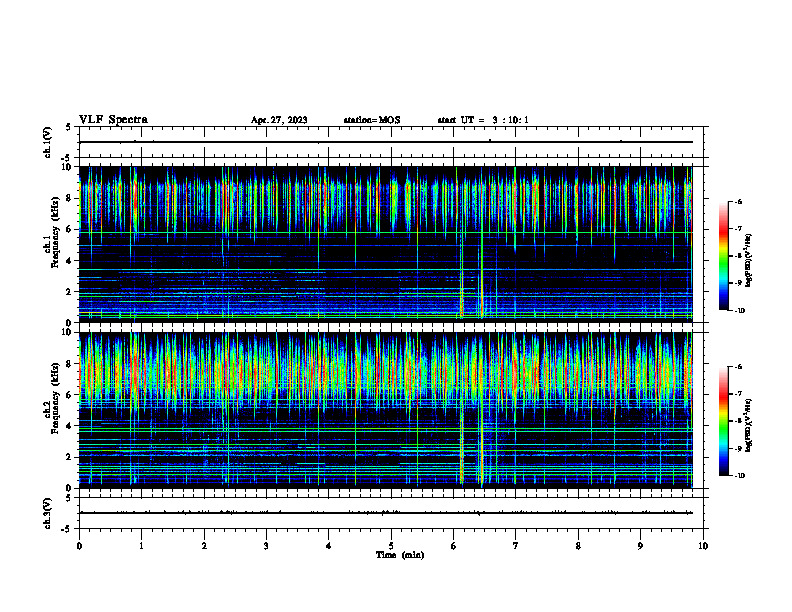Click the ch.3 waveform trace line
The height and width of the screenshot is (612, 792).
(x=385, y=513)
